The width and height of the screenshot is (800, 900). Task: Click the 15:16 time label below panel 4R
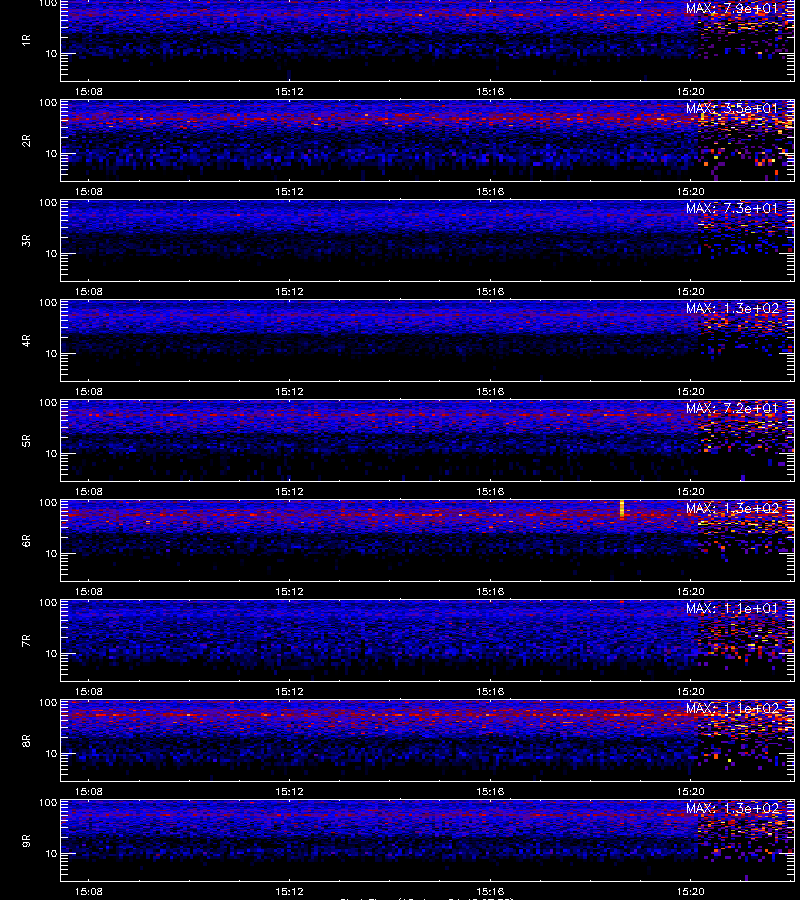pos(490,391)
